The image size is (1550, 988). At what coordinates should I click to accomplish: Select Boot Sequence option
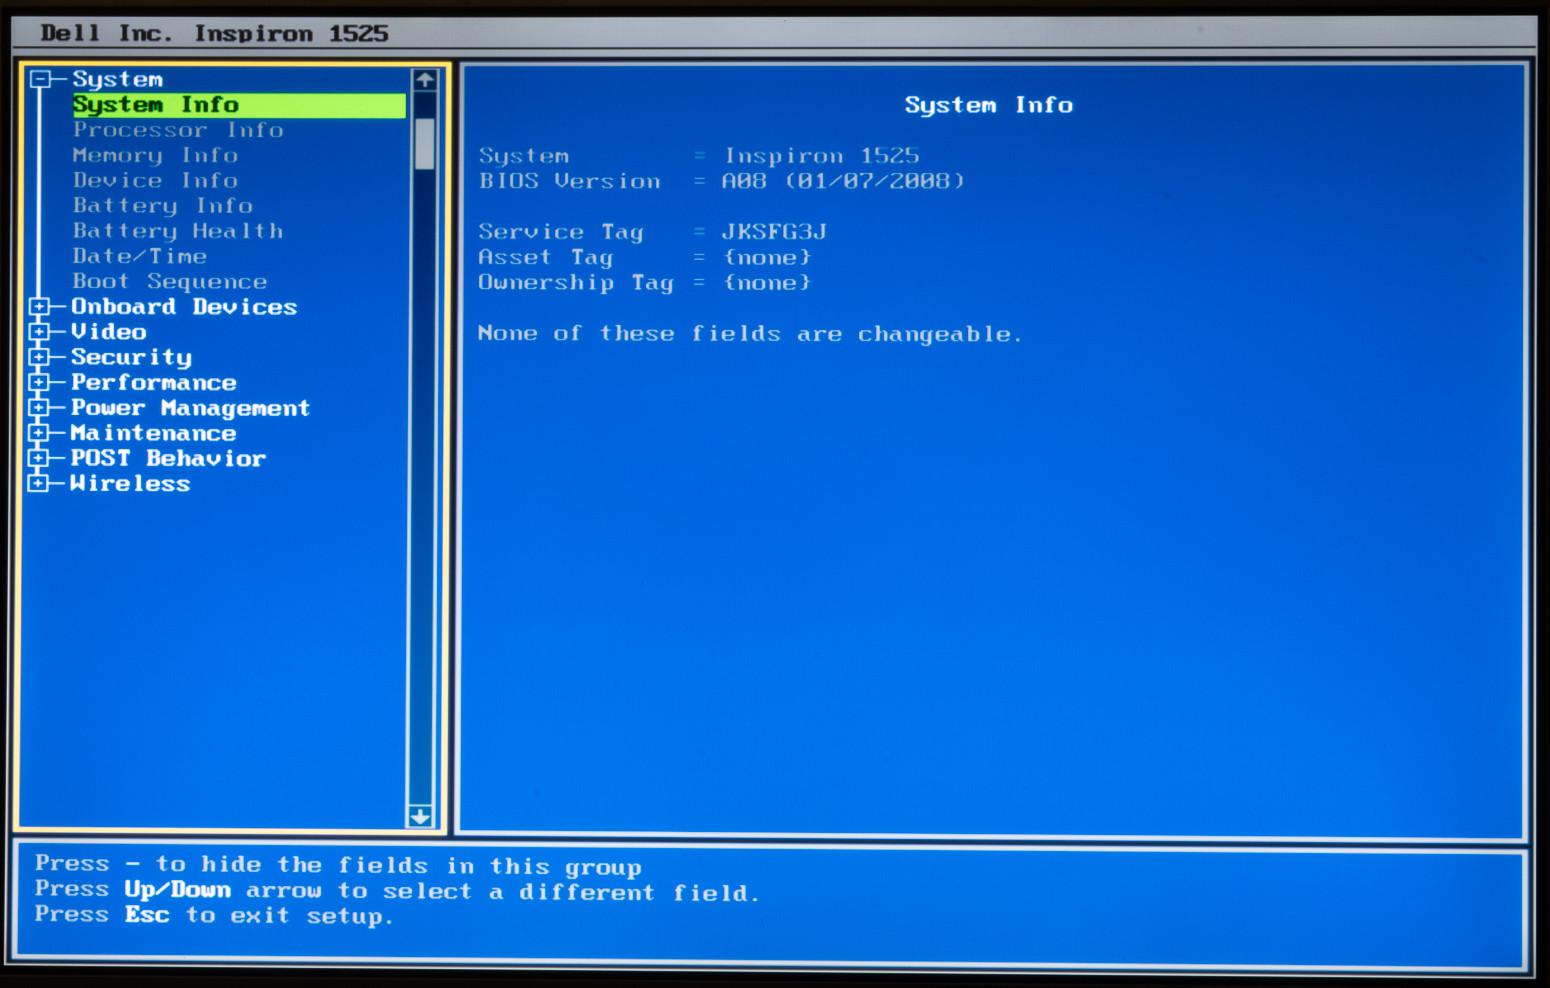170,282
